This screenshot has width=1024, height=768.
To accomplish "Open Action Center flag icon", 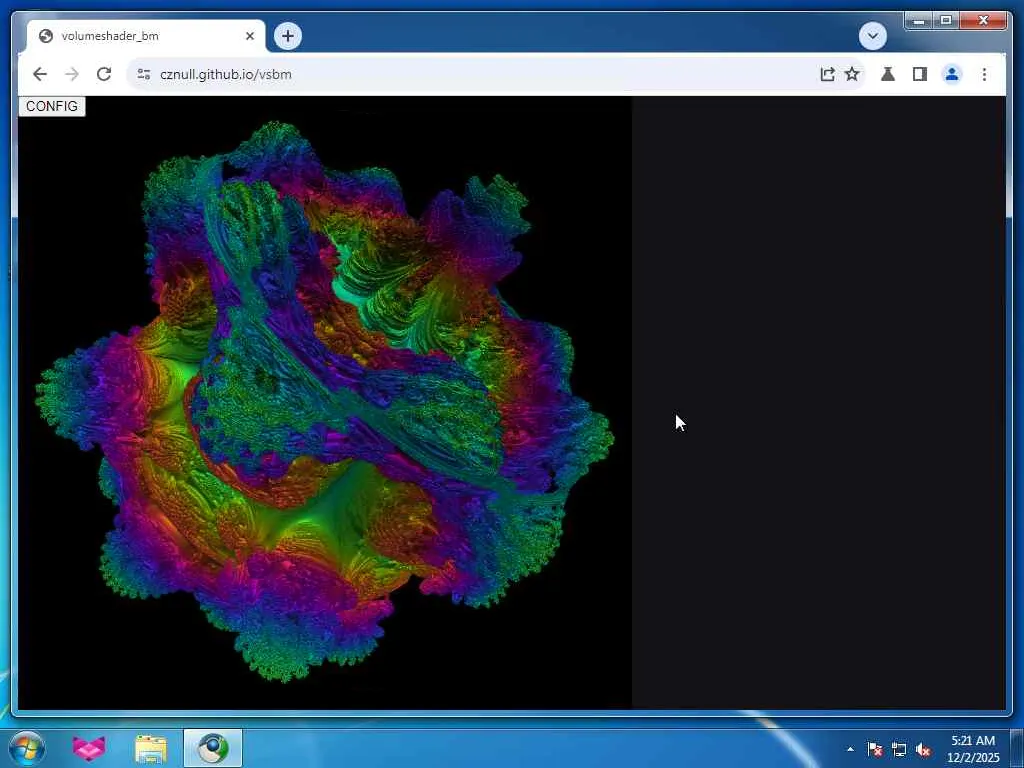I will pyautogui.click(x=875, y=749).
